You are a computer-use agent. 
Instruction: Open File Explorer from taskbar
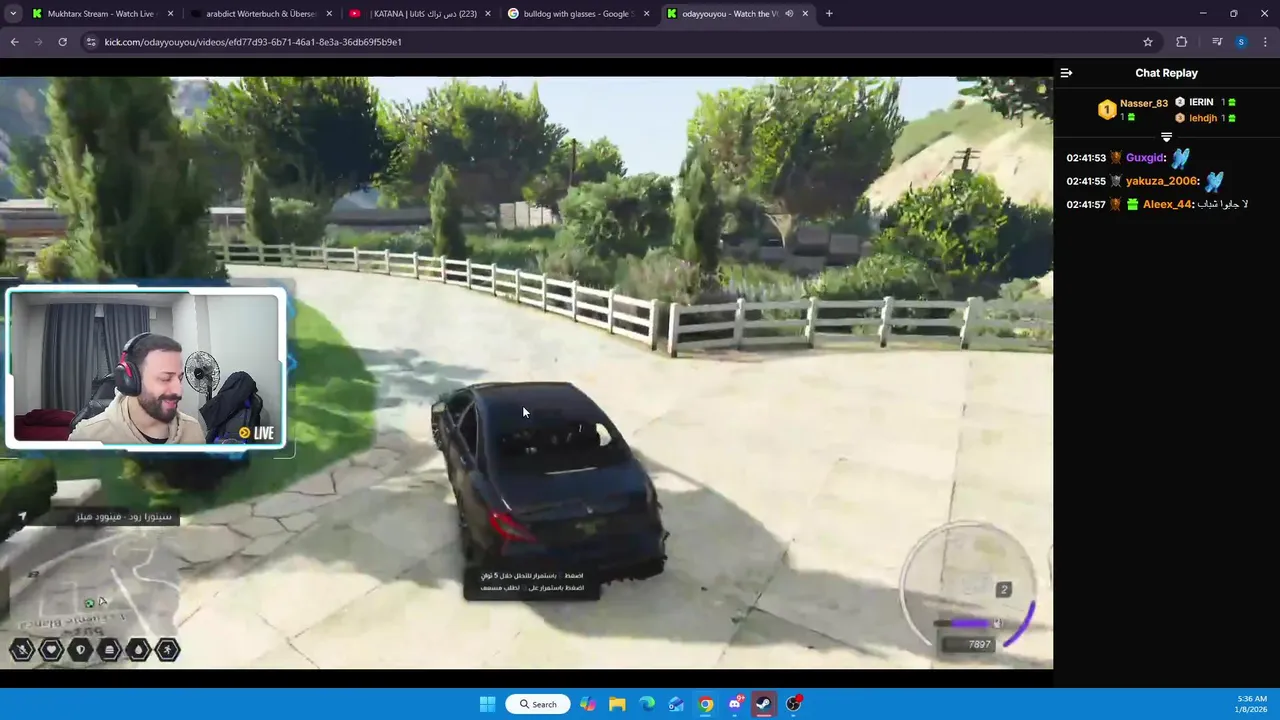pyautogui.click(x=617, y=704)
